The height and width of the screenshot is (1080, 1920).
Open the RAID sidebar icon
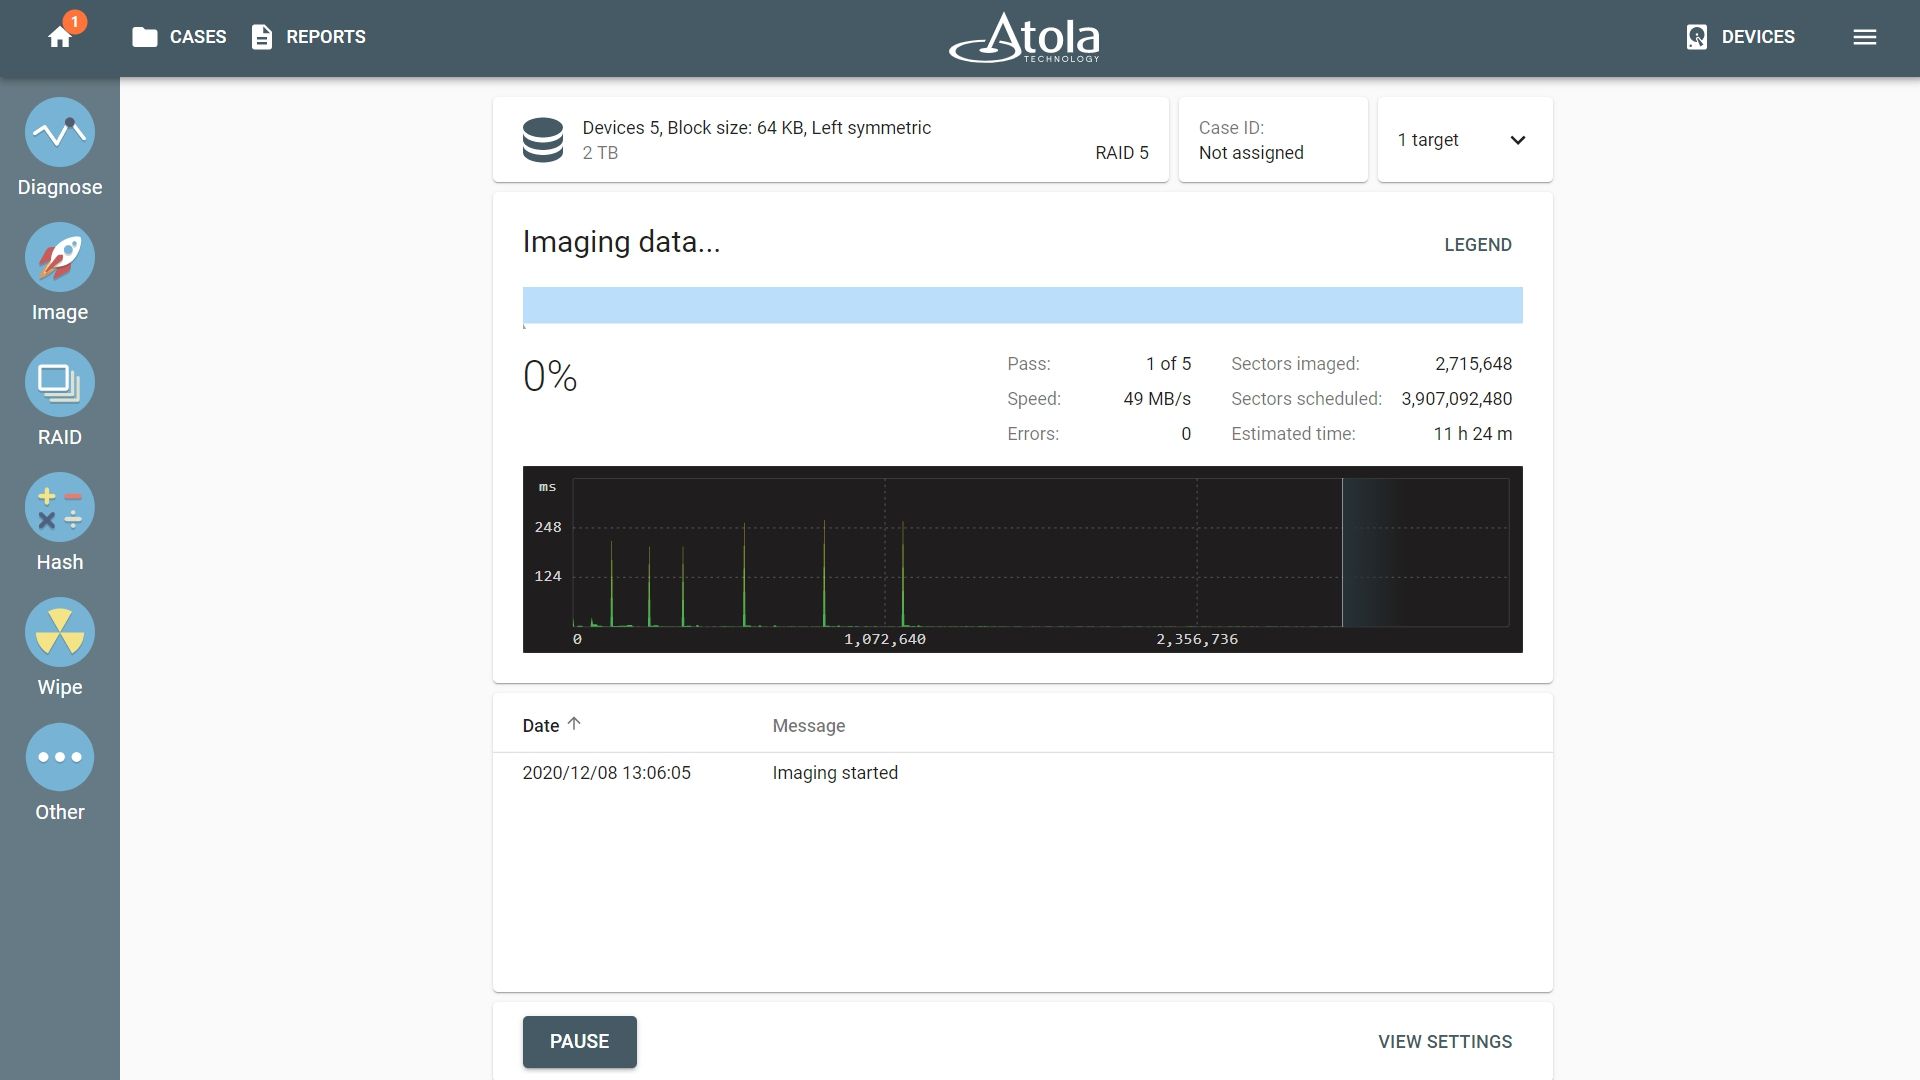point(60,382)
